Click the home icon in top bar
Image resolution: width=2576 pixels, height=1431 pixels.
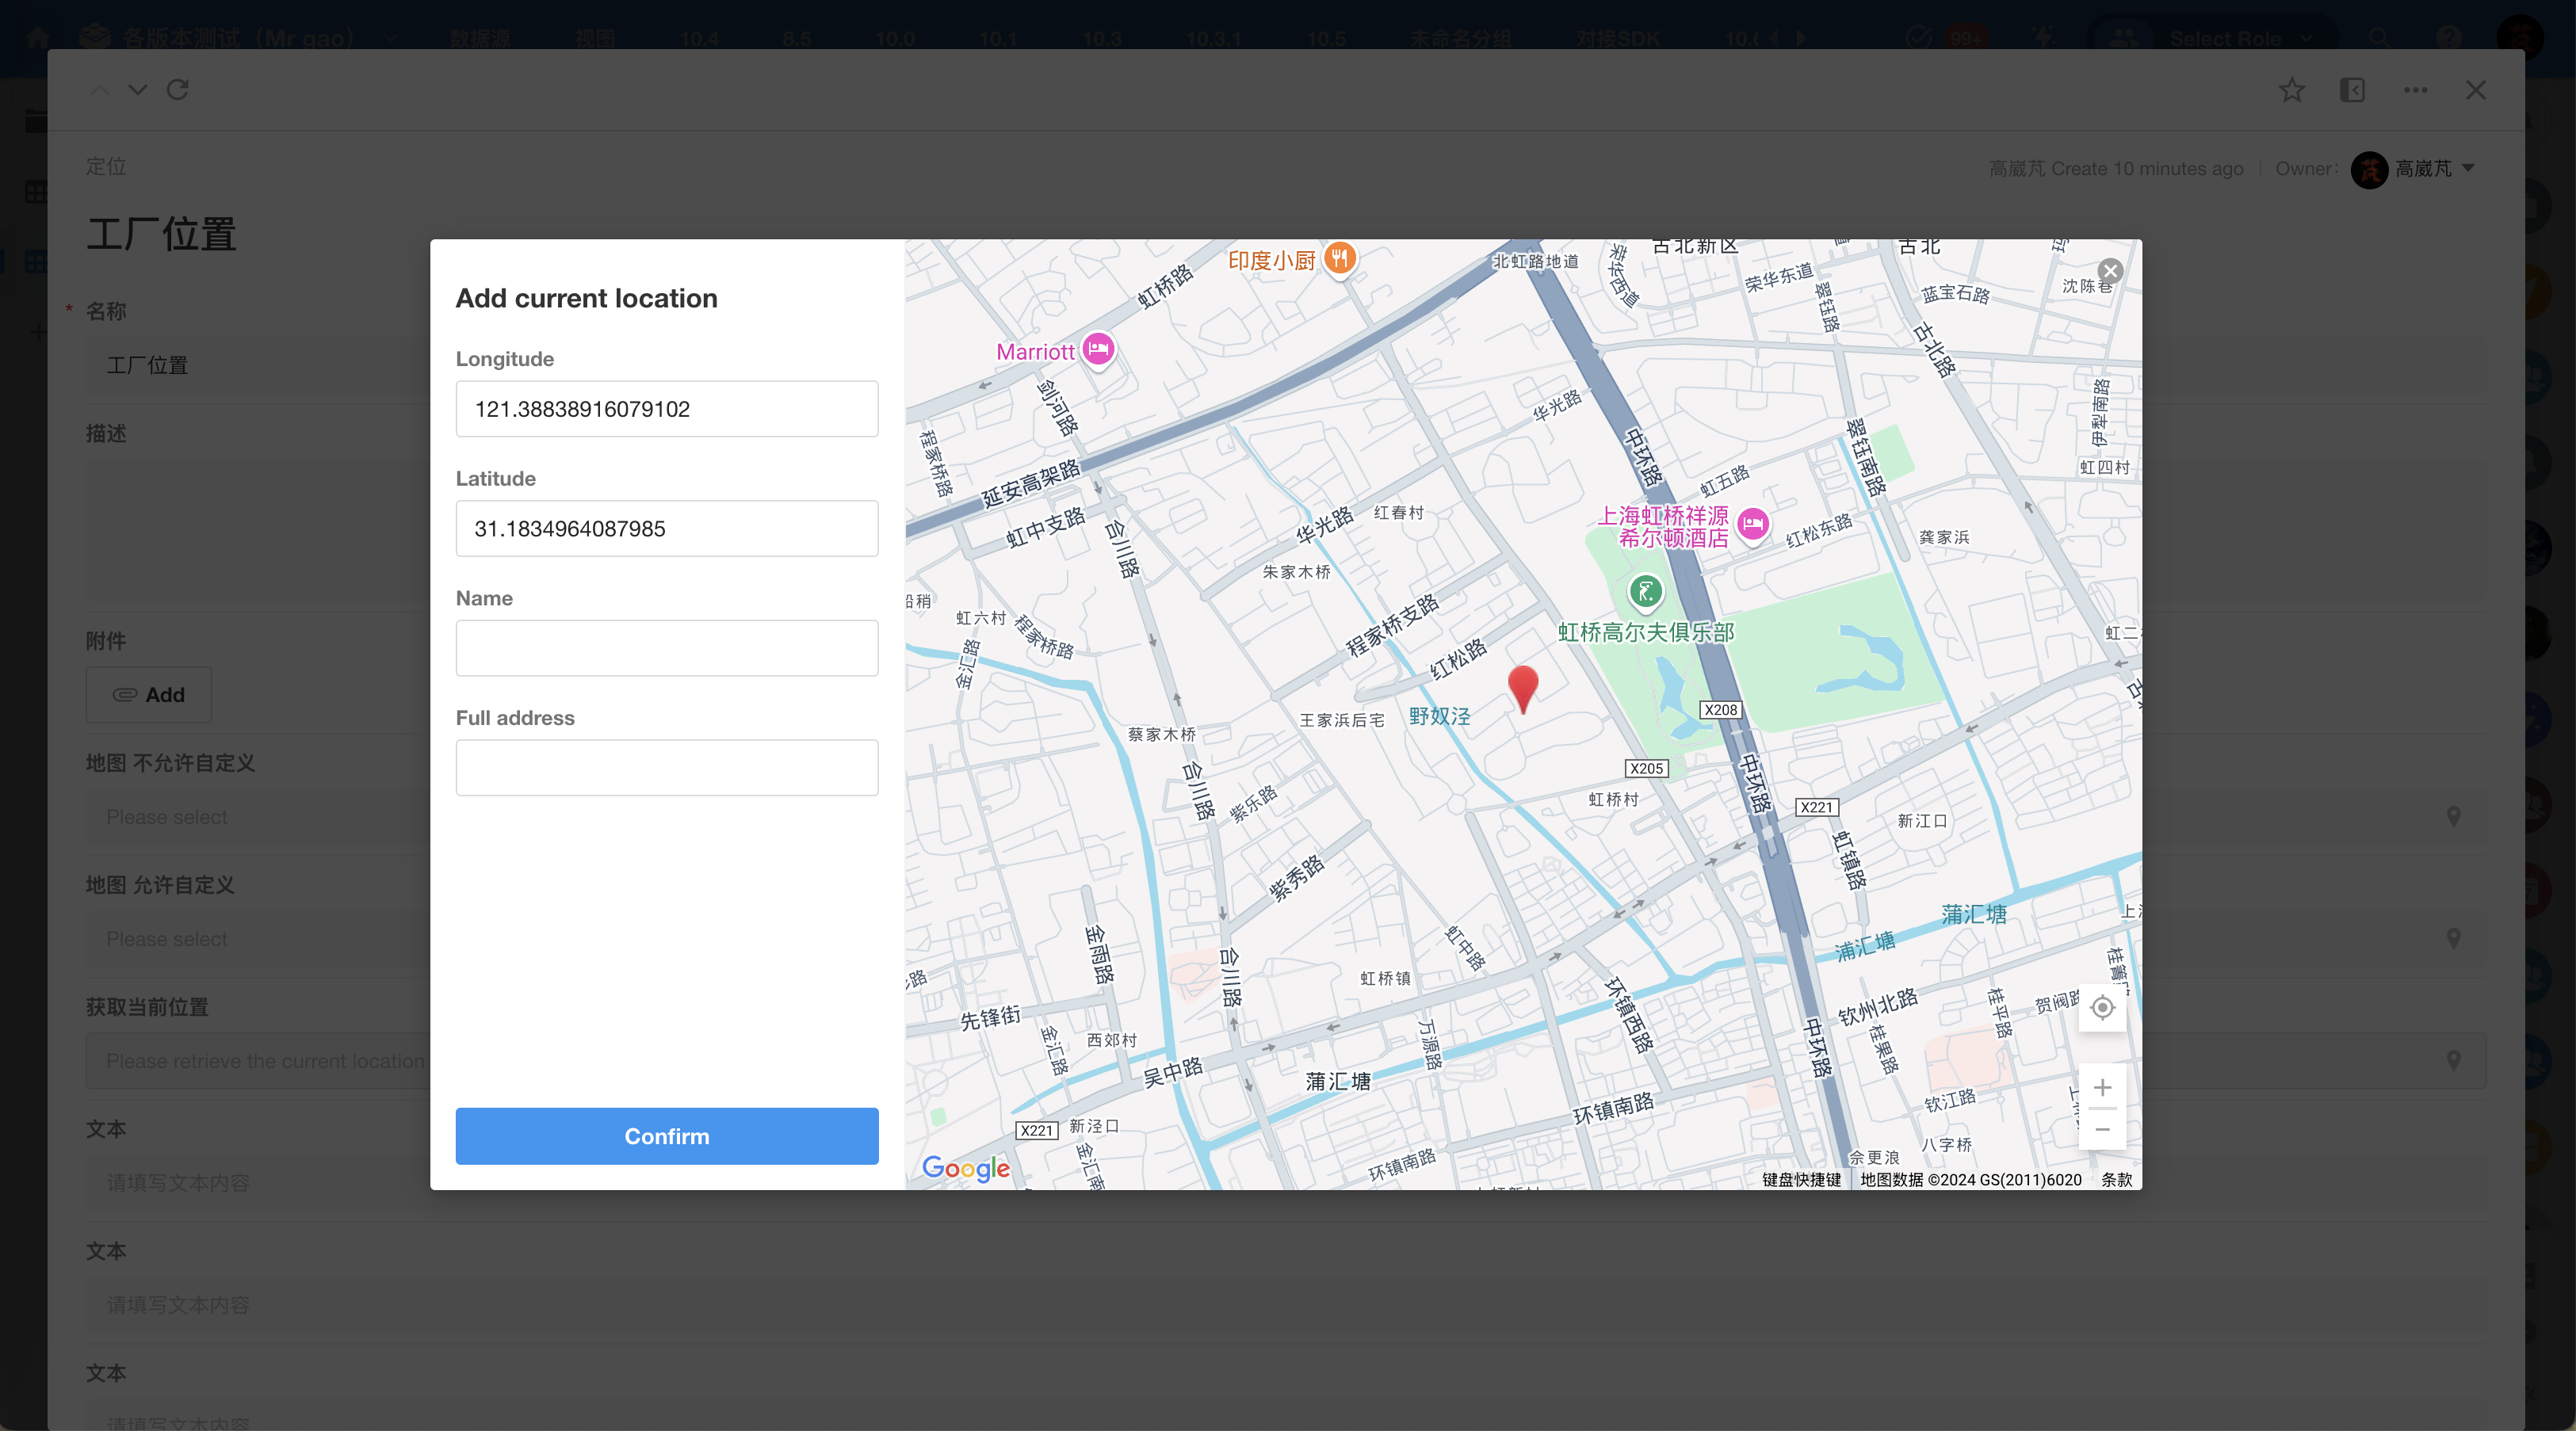[38, 38]
